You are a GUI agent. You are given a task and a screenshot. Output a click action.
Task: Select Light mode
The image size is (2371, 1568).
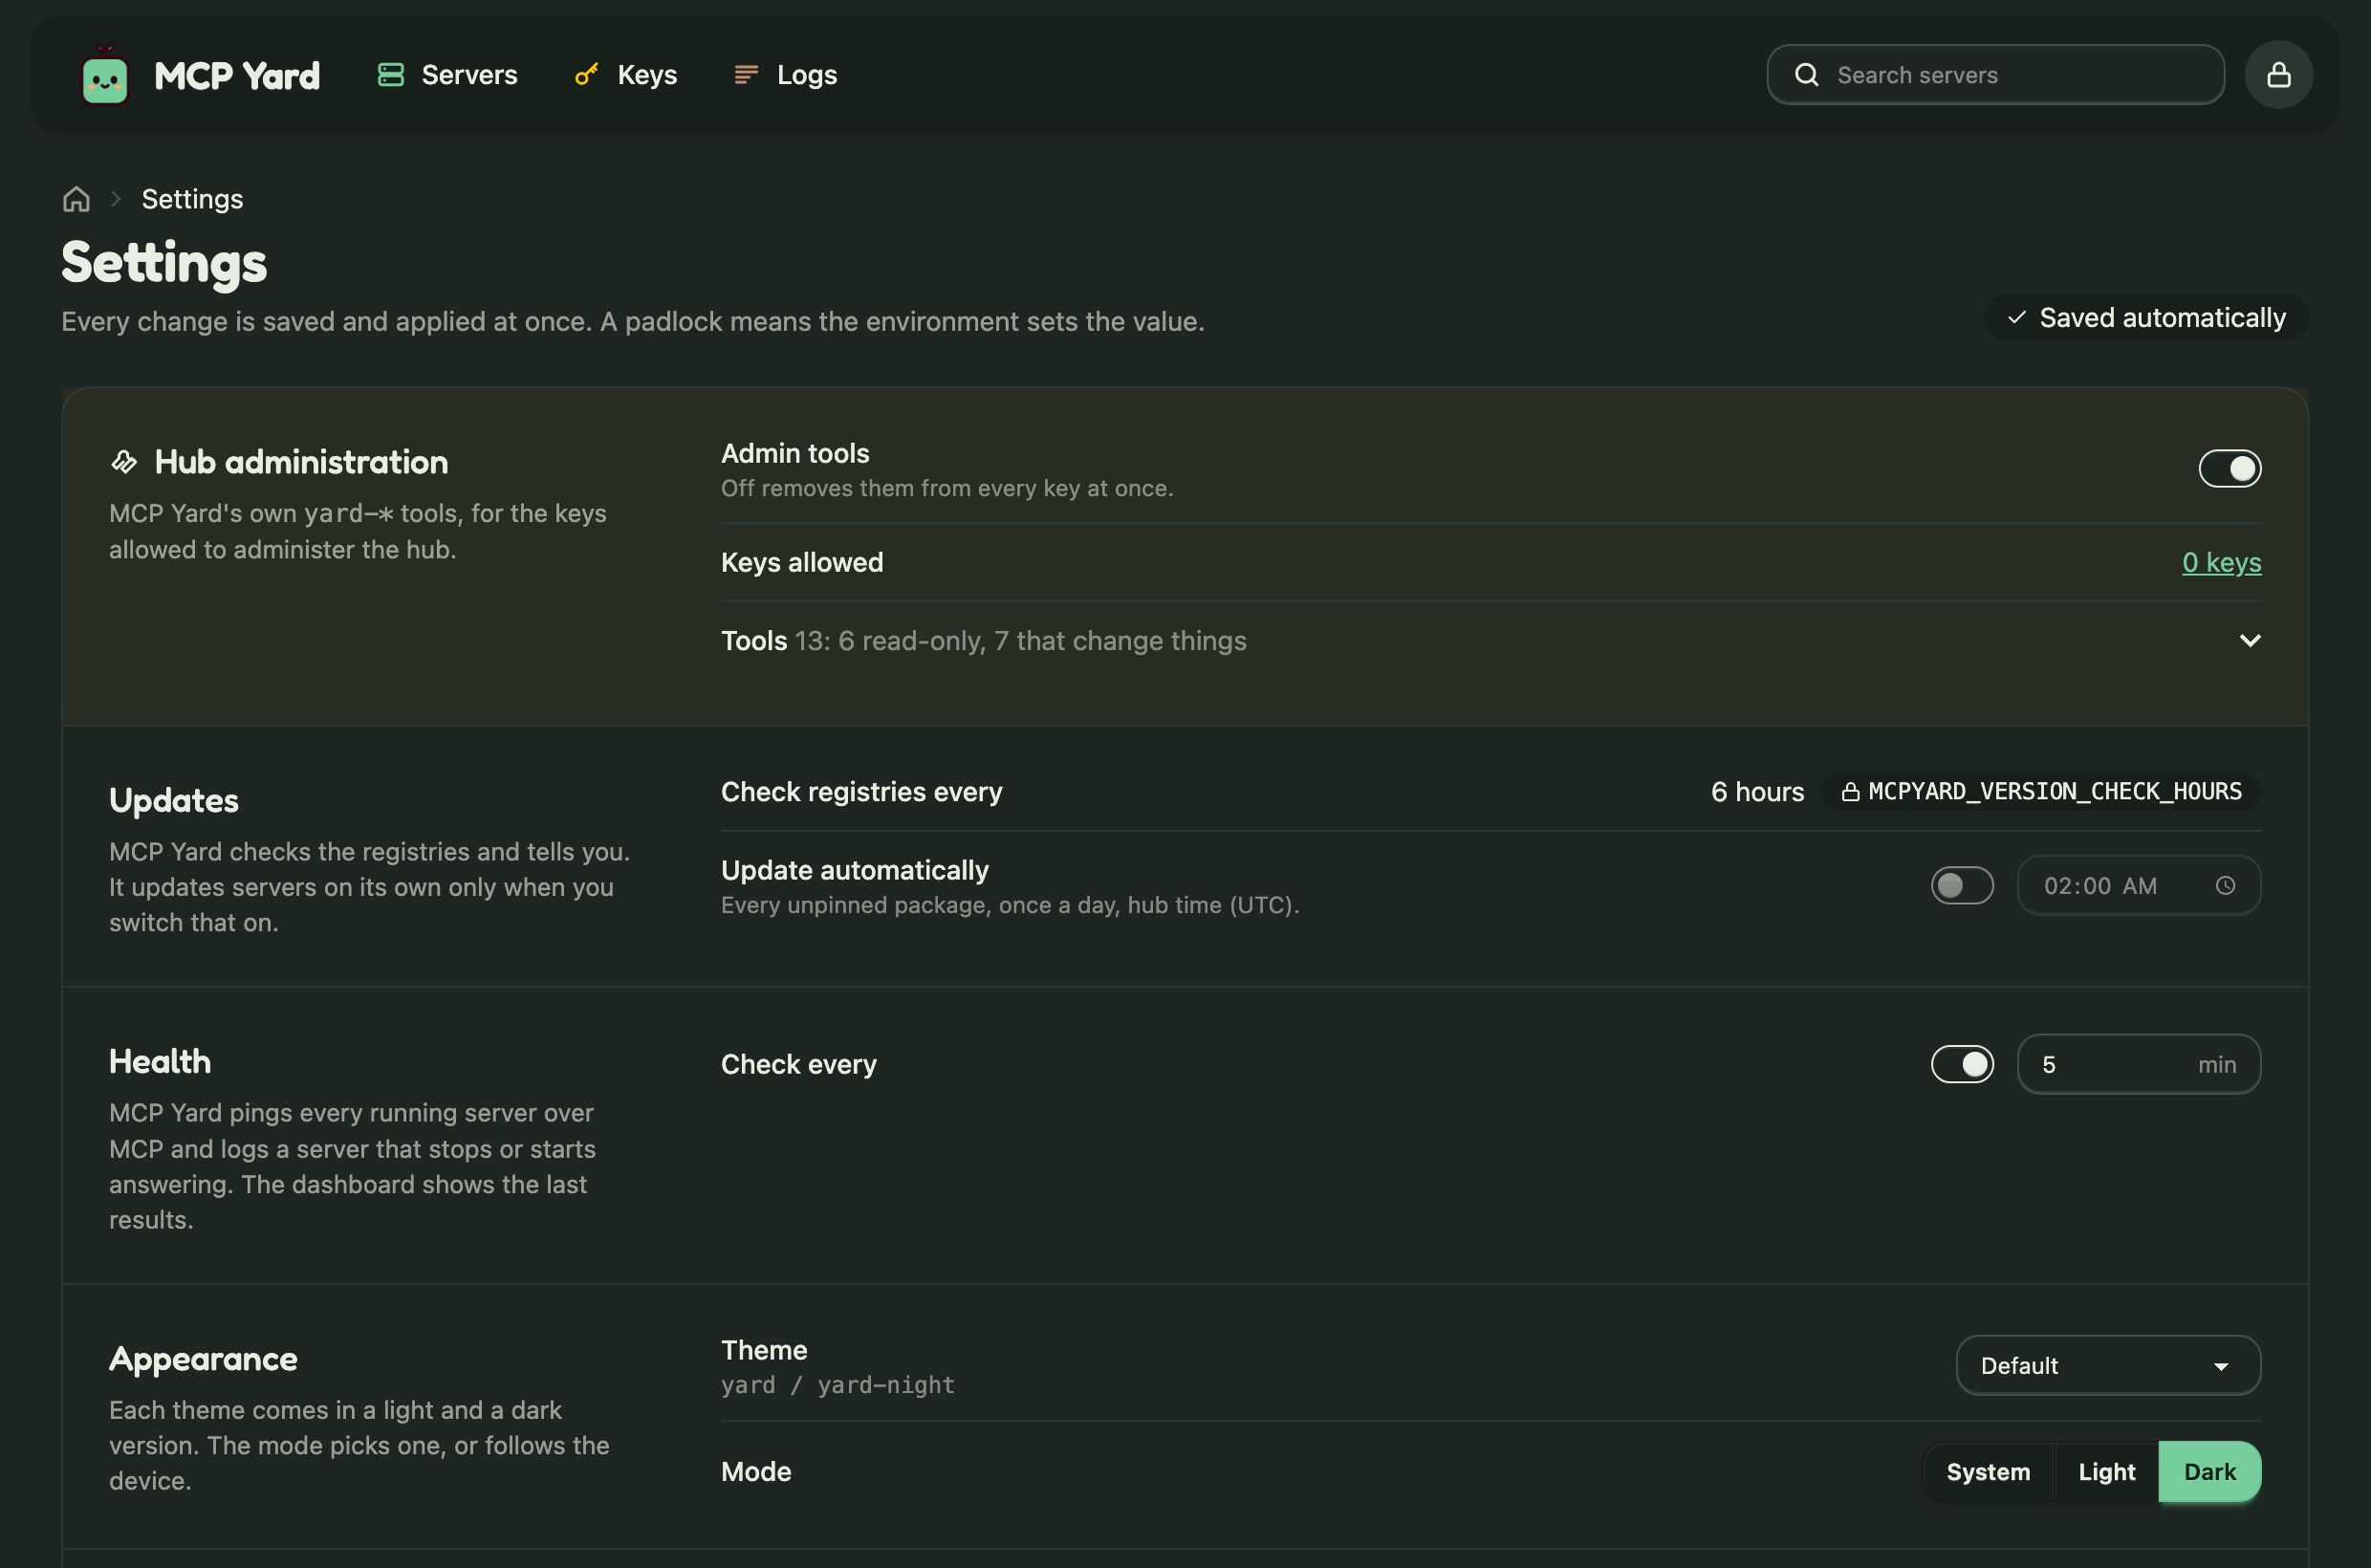[x=2106, y=1472]
